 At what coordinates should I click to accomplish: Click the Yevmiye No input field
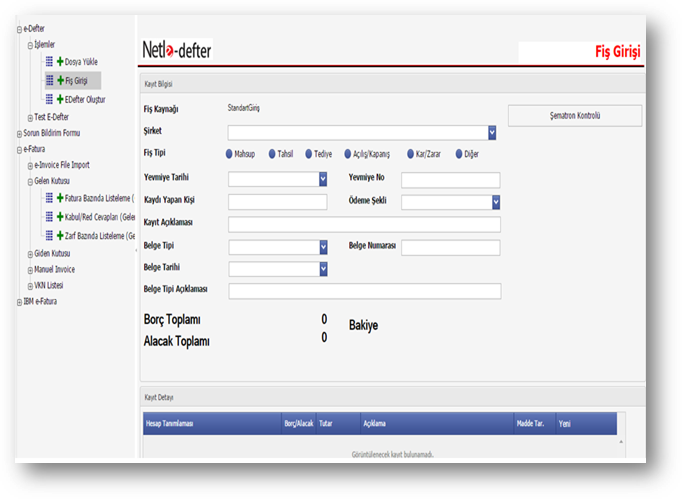tap(451, 180)
